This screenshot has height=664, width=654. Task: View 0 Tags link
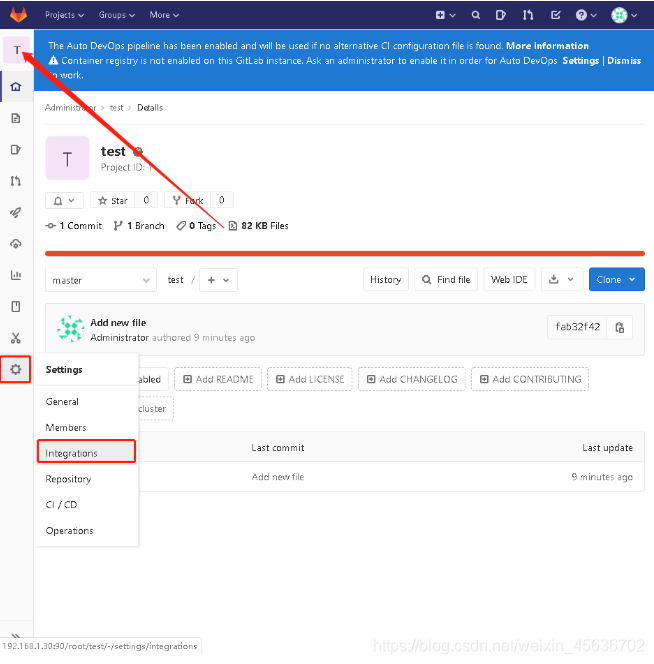tap(197, 226)
